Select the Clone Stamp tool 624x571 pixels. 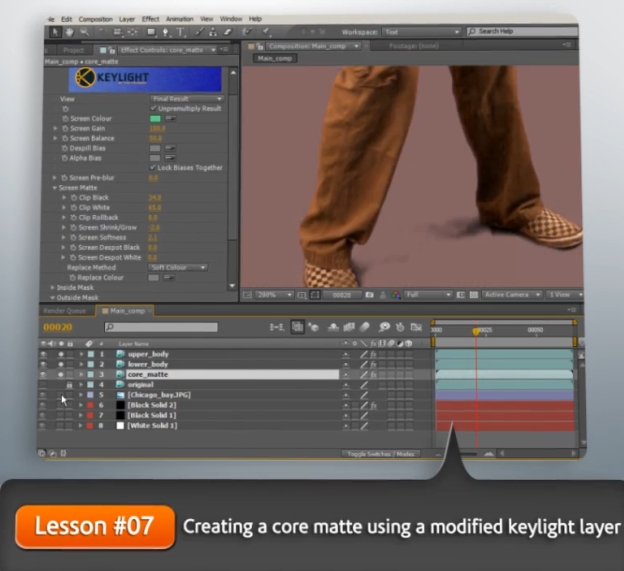click(x=213, y=32)
